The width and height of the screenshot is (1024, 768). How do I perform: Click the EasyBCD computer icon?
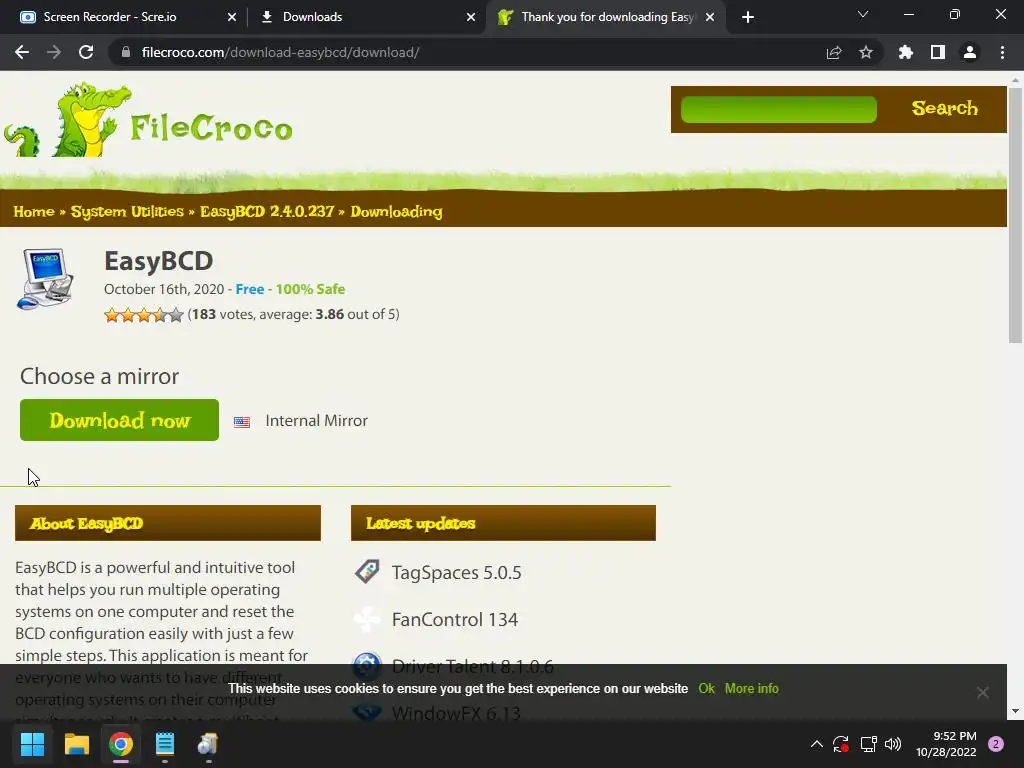click(x=45, y=279)
